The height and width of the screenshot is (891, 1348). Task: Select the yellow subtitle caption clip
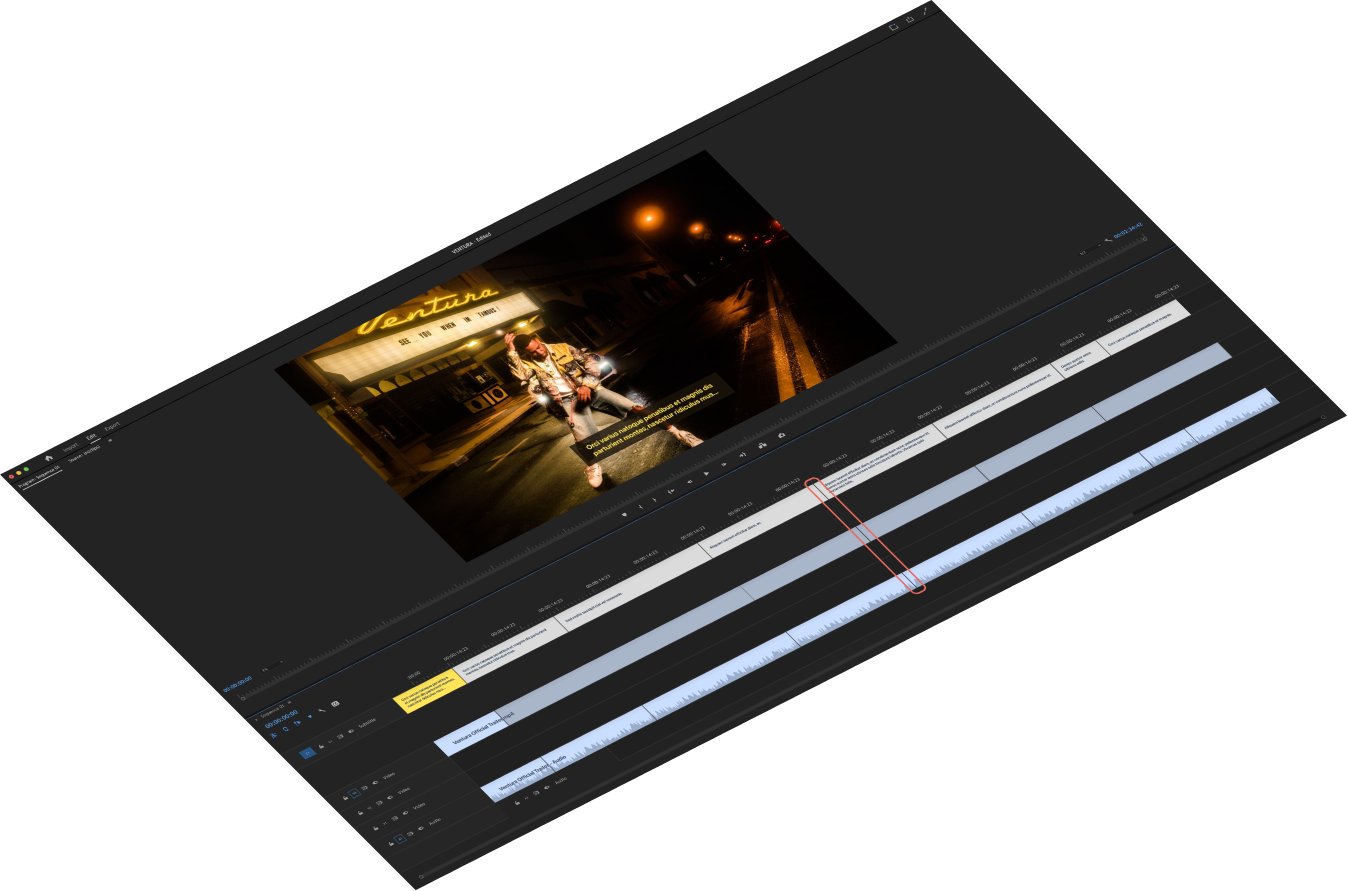[430, 691]
